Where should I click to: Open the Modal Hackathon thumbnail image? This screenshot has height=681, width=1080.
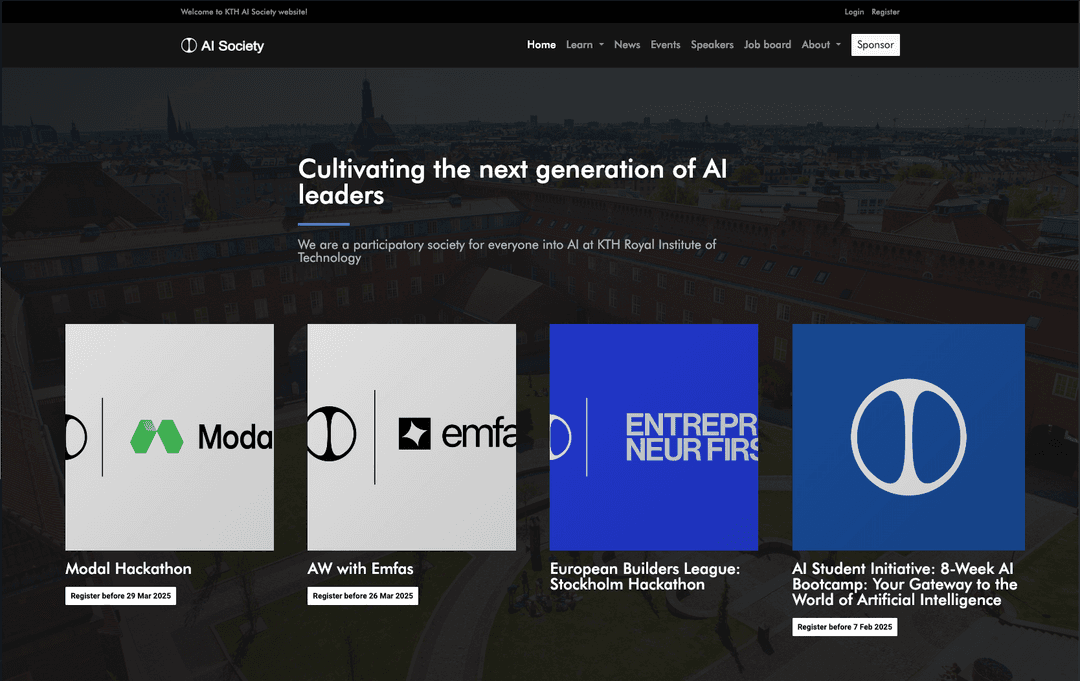pyautogui.click(x=169, y=437)
